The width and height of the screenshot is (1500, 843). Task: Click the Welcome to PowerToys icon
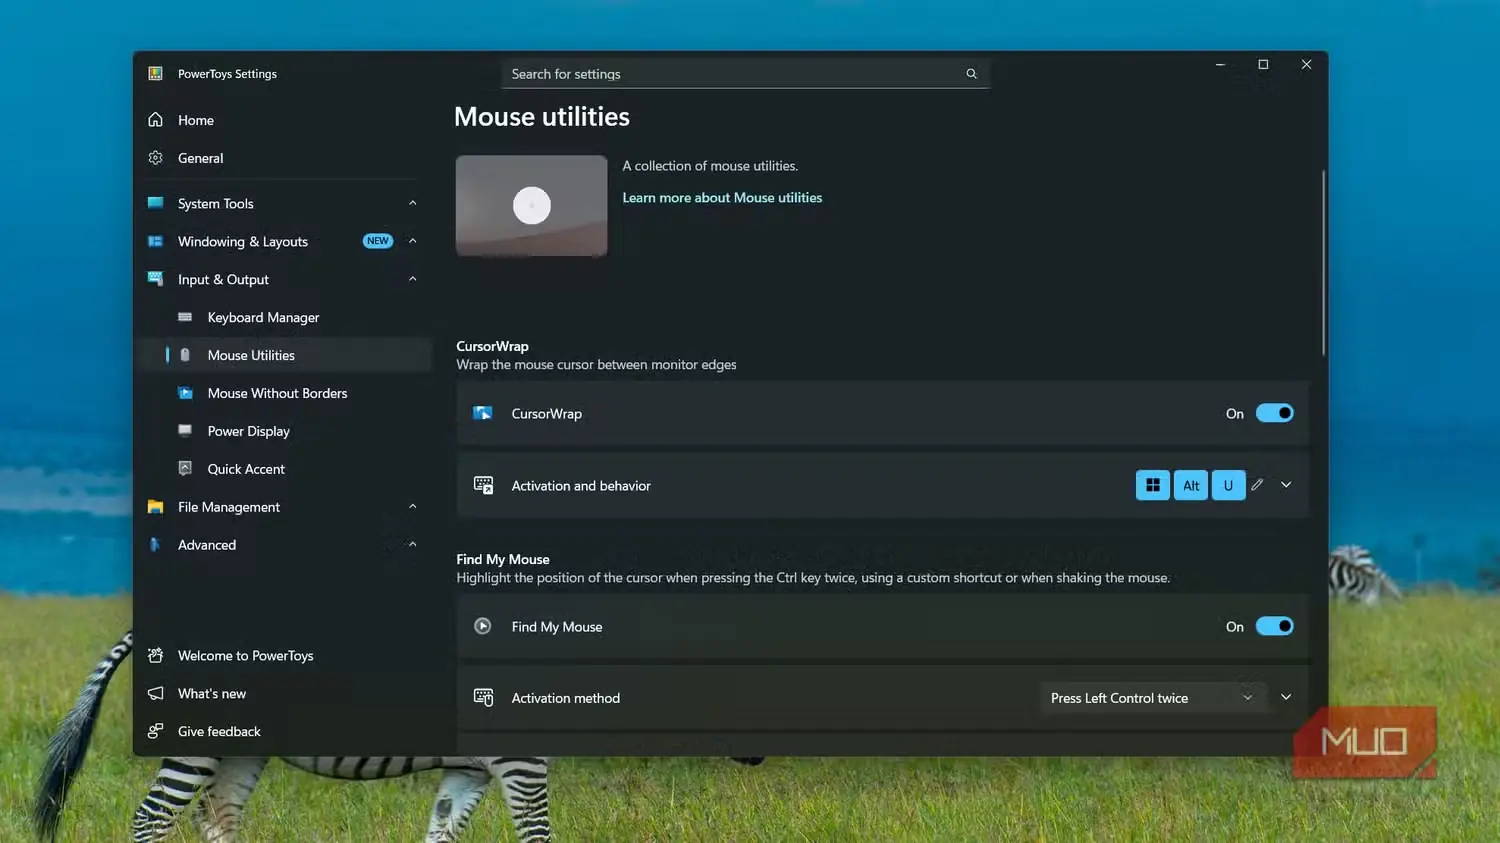click(155, 656)
